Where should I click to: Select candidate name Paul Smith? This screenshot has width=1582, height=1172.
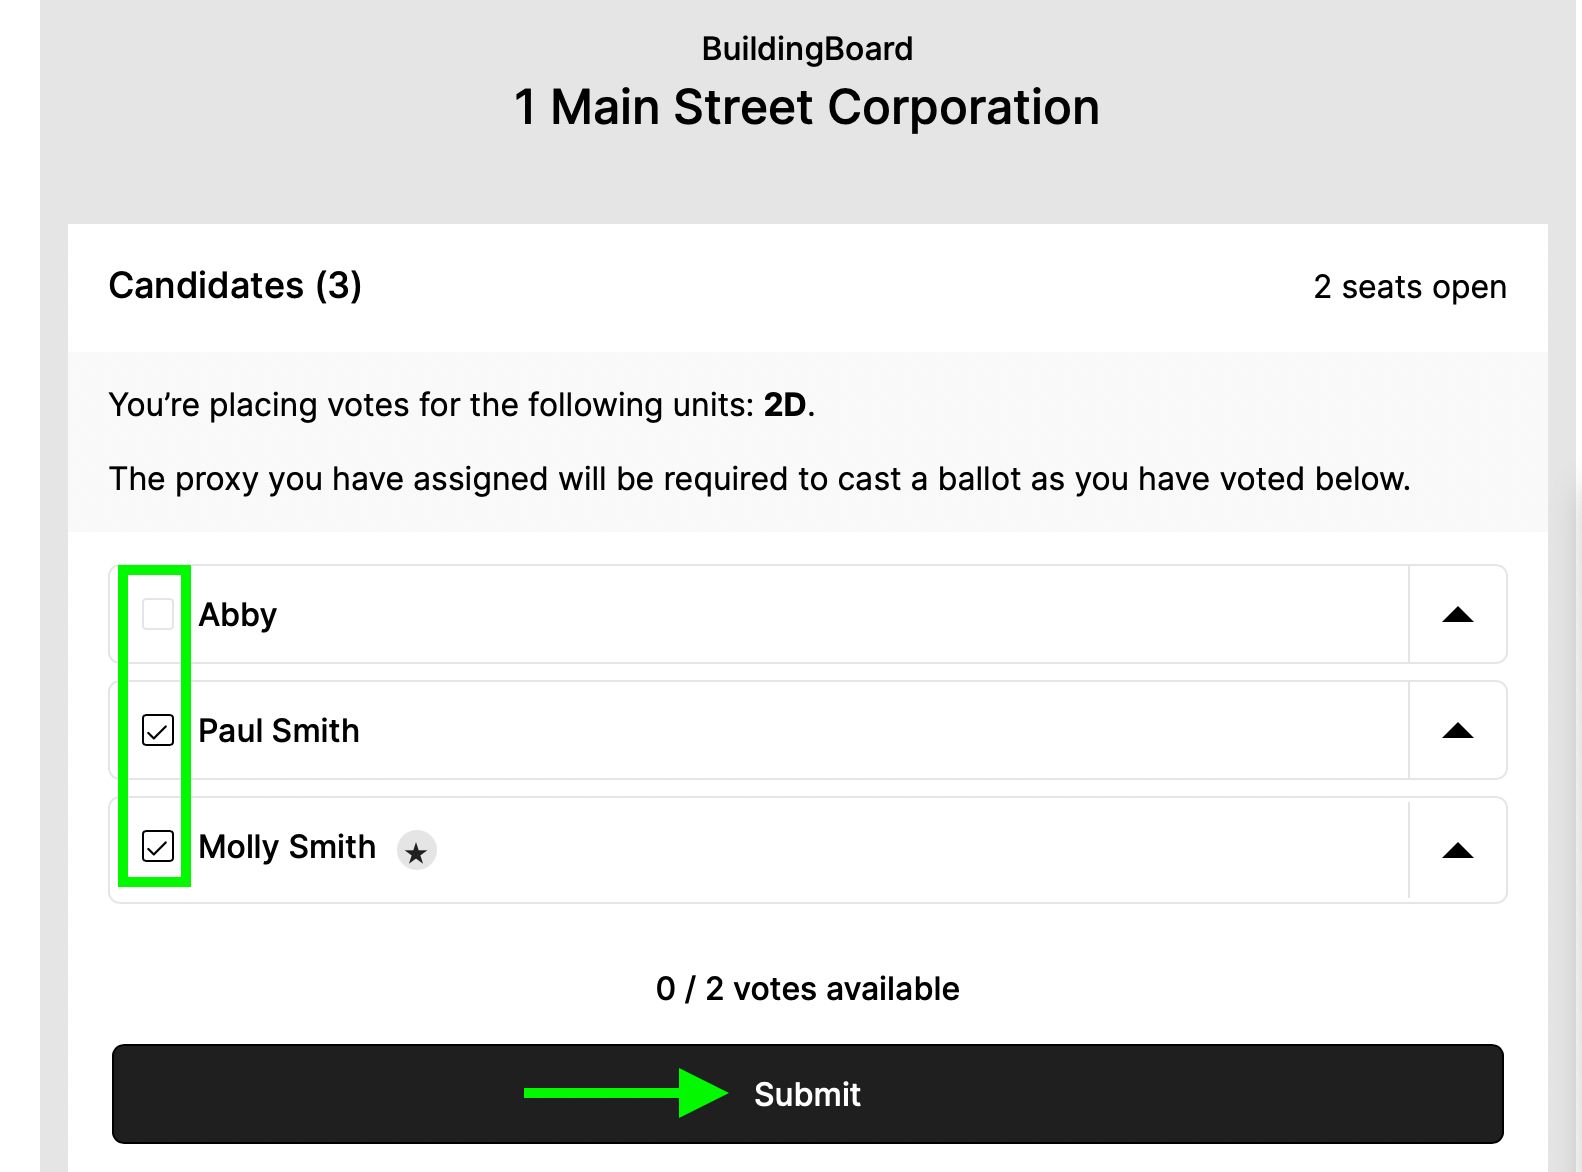[x=278, y=731]
